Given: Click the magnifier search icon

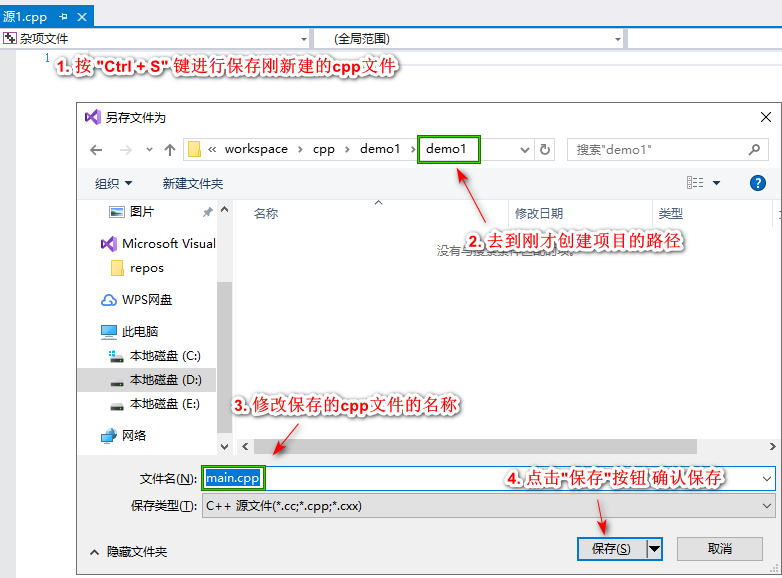Looking at the screenshot, I should tap(755, 149).
